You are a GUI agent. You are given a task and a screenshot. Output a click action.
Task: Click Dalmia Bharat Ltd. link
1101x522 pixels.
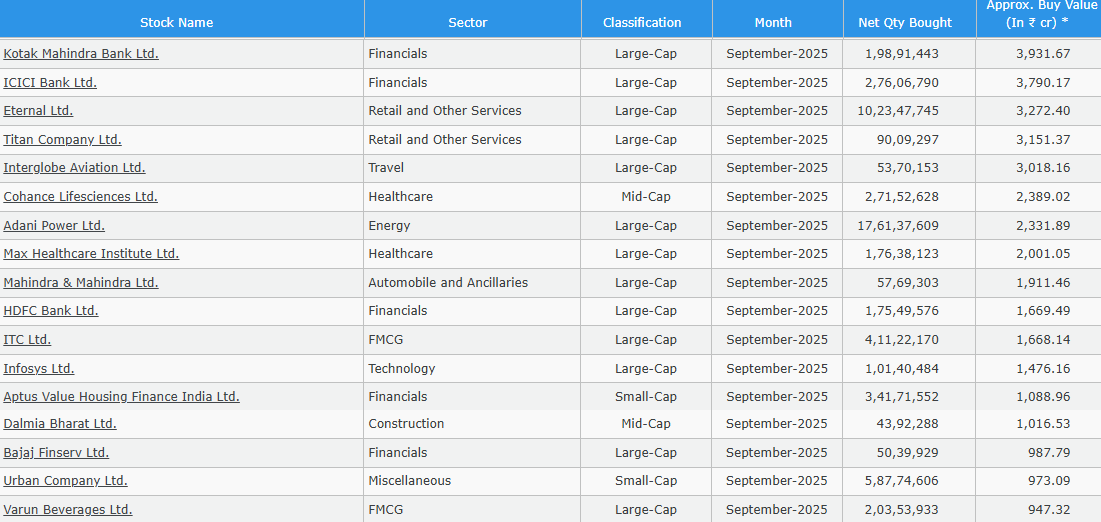60,424
